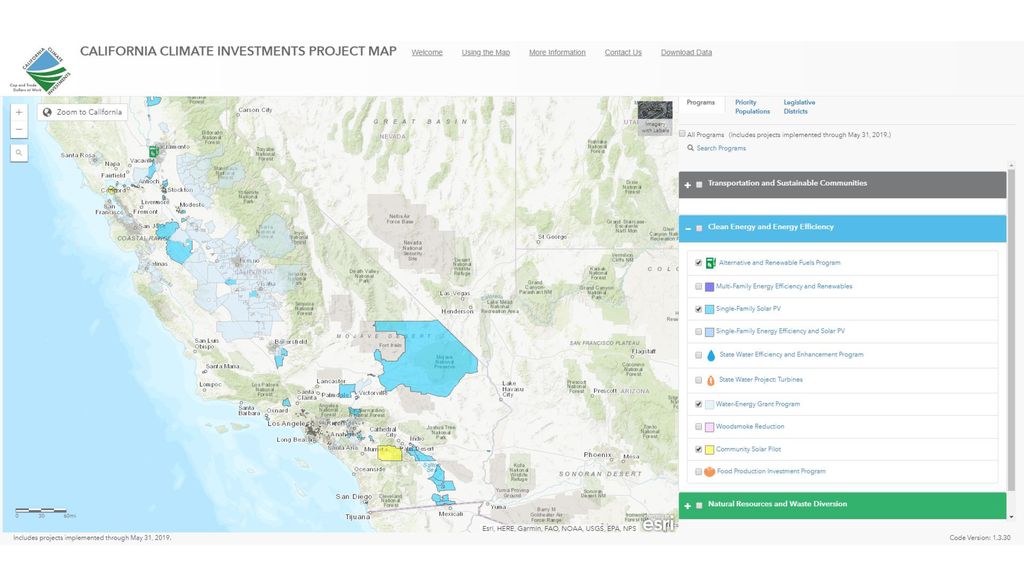Click the map scale bar
The image size is (1024, 576).
44,513
